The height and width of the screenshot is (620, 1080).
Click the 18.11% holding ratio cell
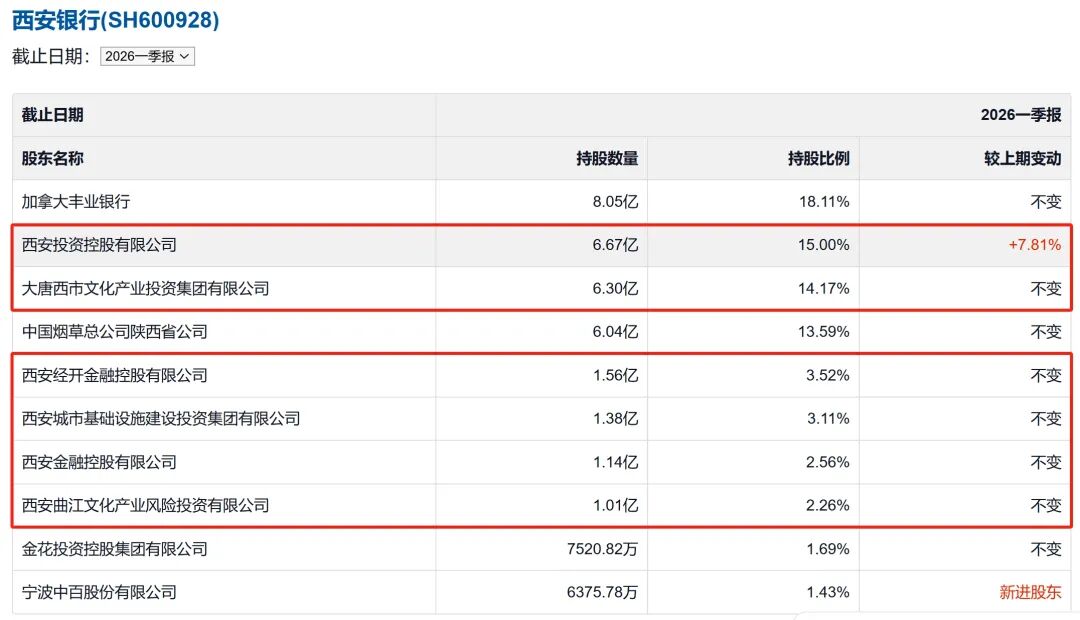click(824, 202)
